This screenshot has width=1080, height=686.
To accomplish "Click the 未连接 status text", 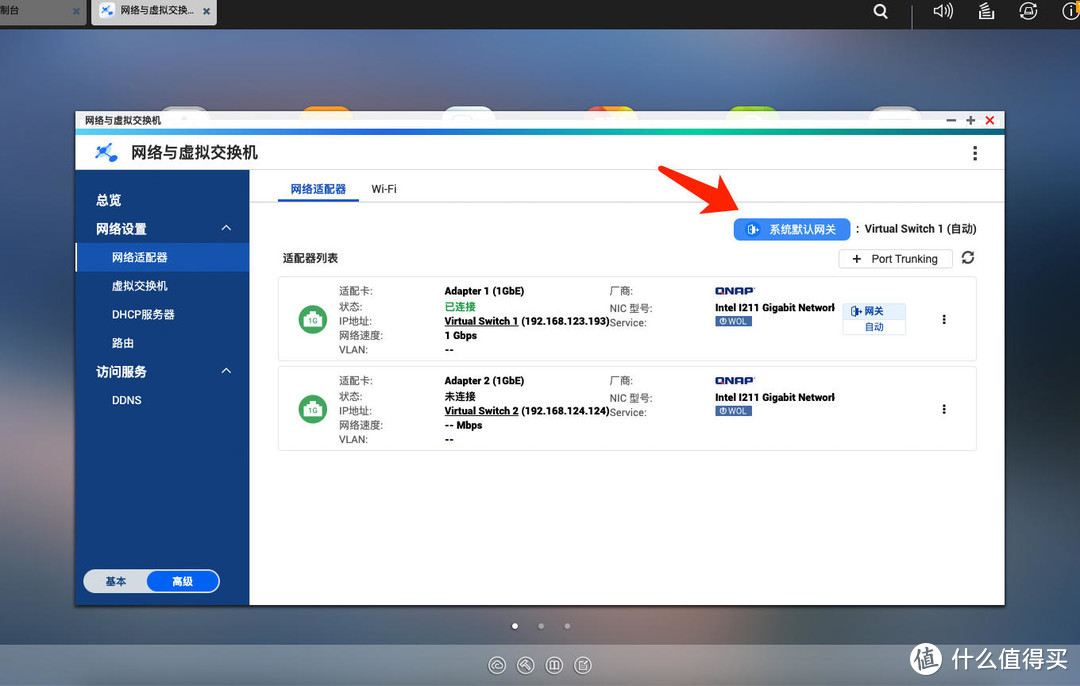I will pyautogui.click(x=460, y=396).
